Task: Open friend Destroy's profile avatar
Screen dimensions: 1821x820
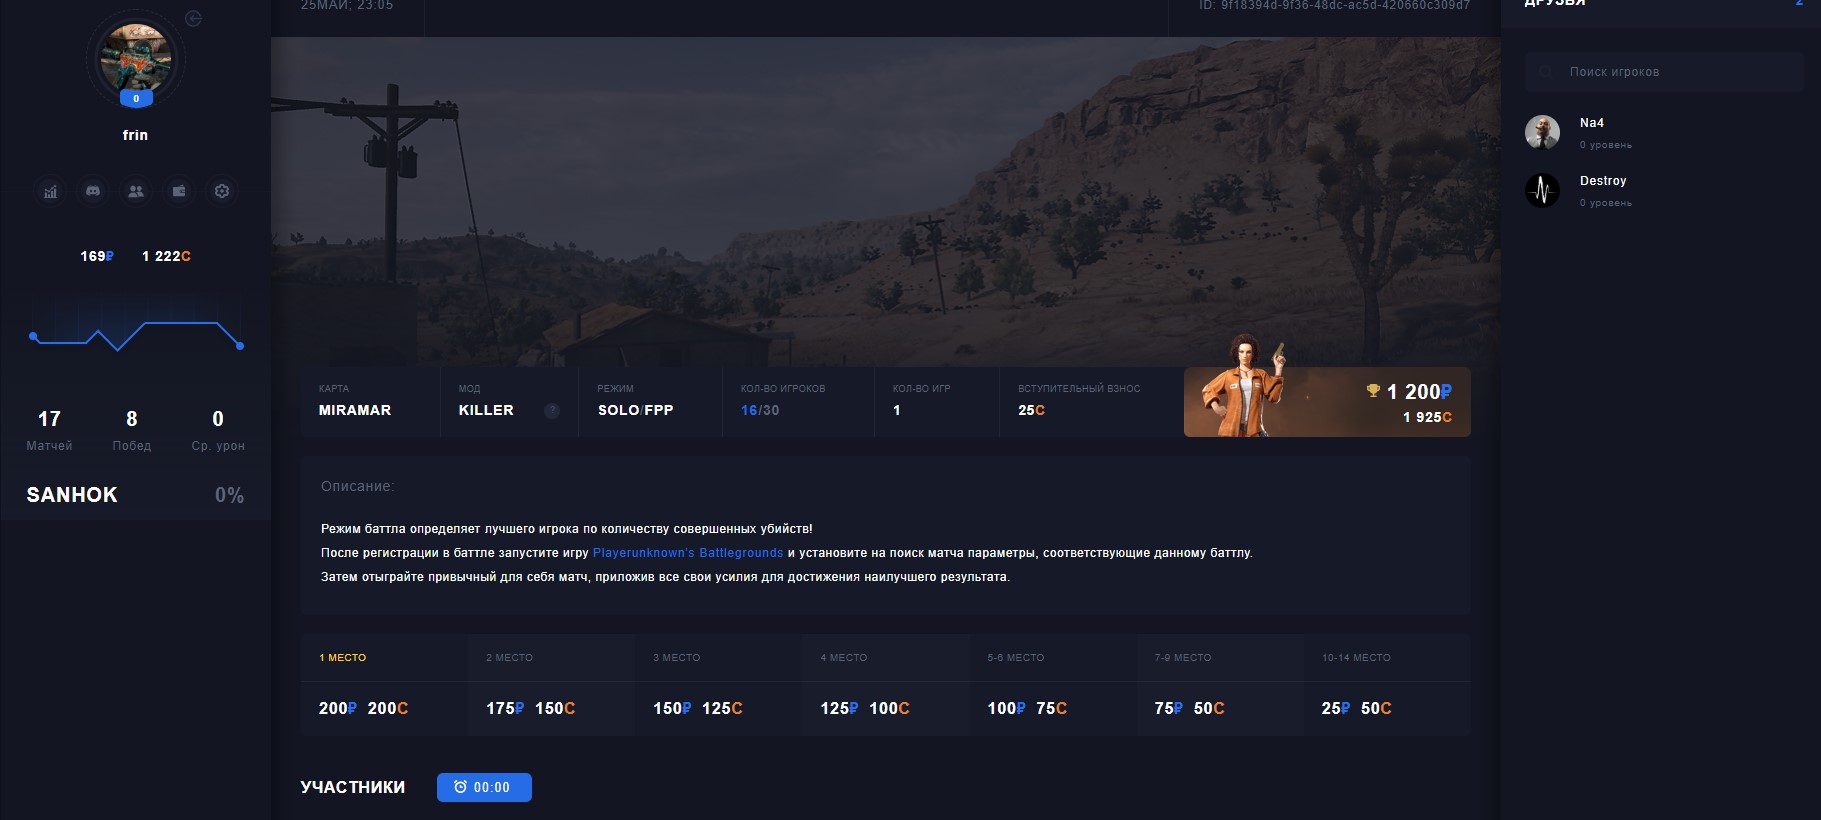Action: (x=1542, y=190)
